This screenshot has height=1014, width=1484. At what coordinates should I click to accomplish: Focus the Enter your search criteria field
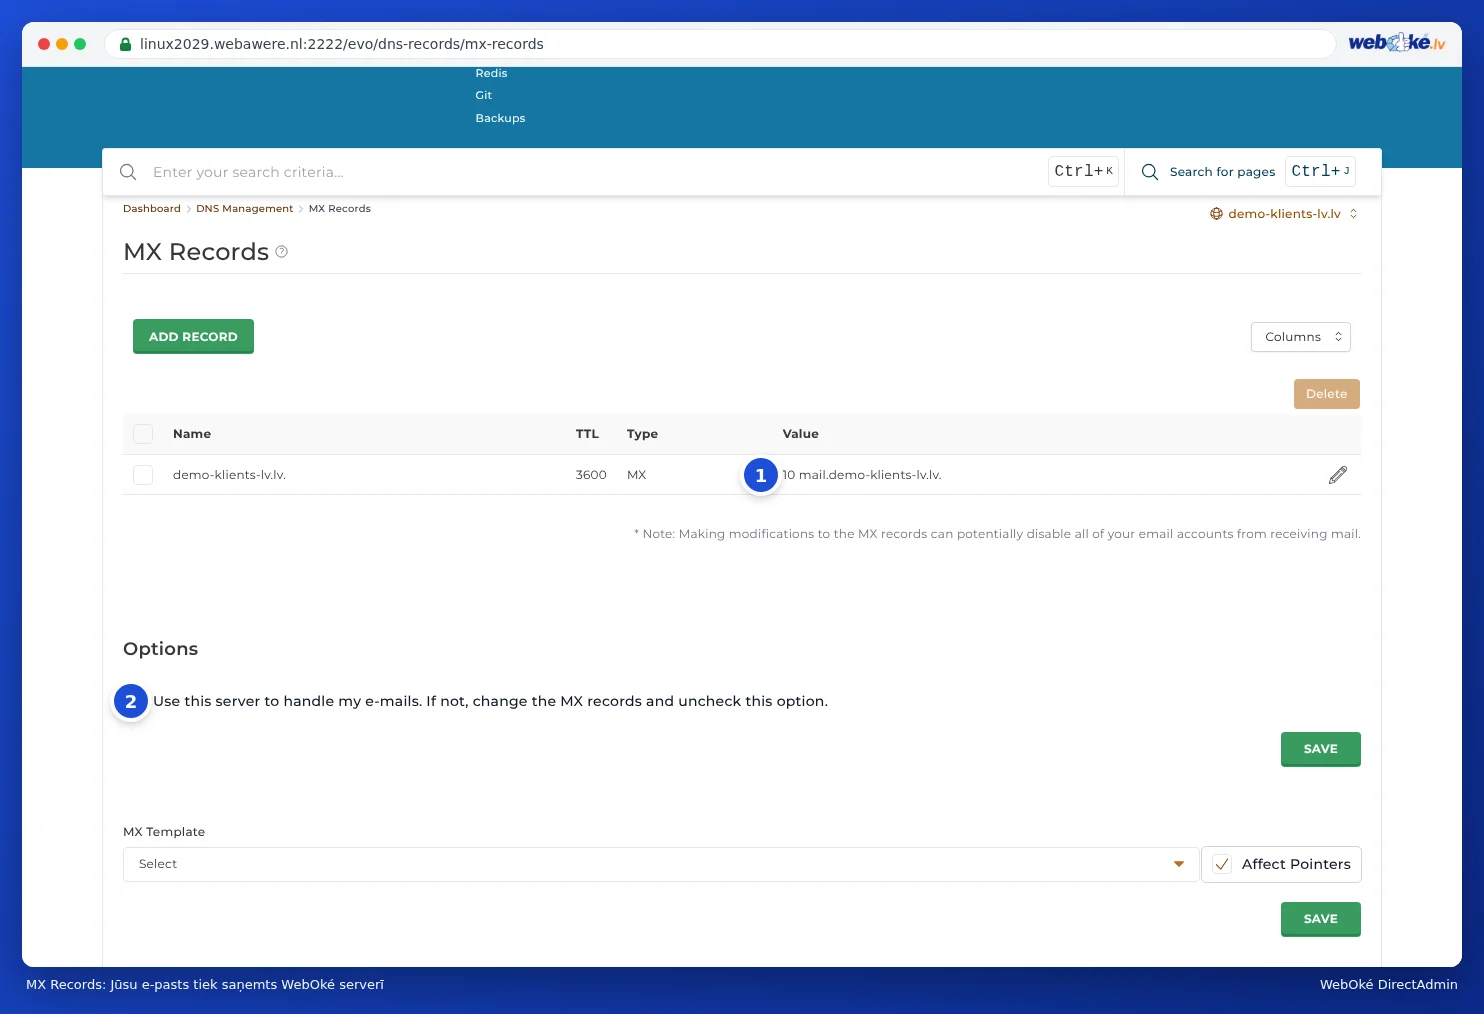point(596,172)
